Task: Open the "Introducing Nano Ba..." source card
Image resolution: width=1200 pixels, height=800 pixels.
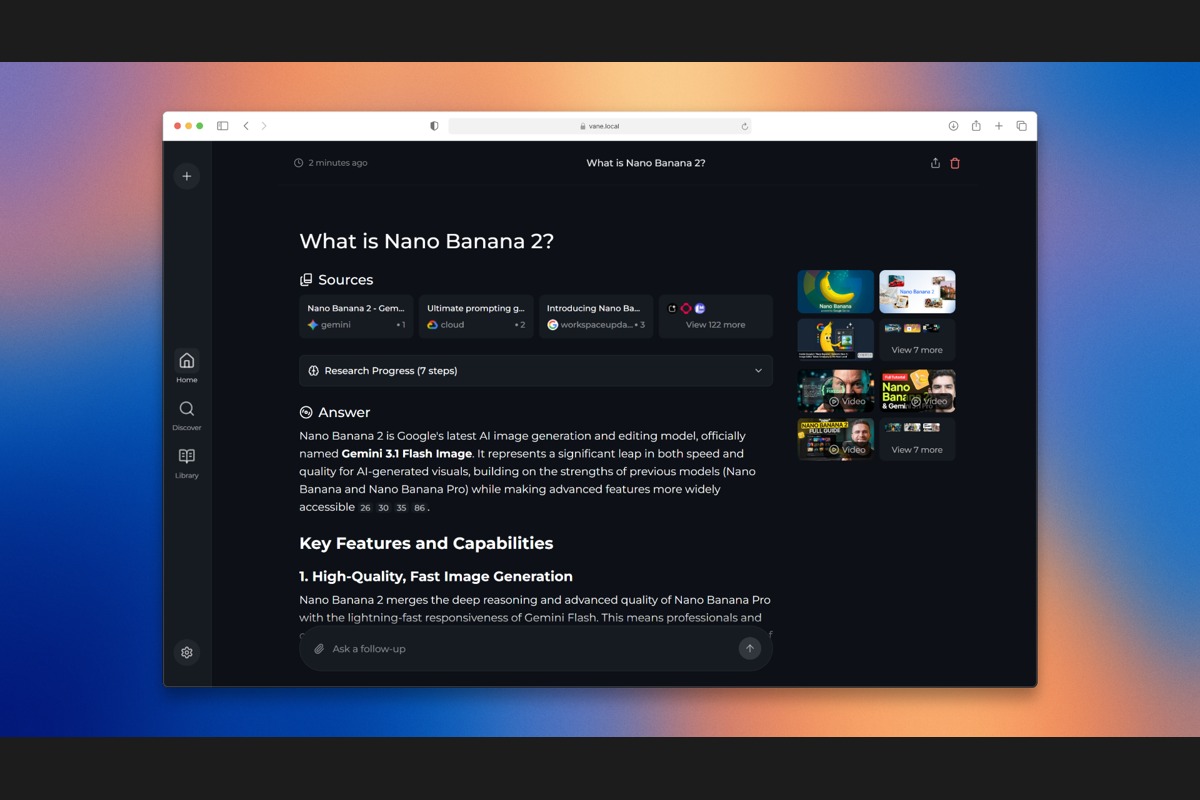Action: coord(596,316)
